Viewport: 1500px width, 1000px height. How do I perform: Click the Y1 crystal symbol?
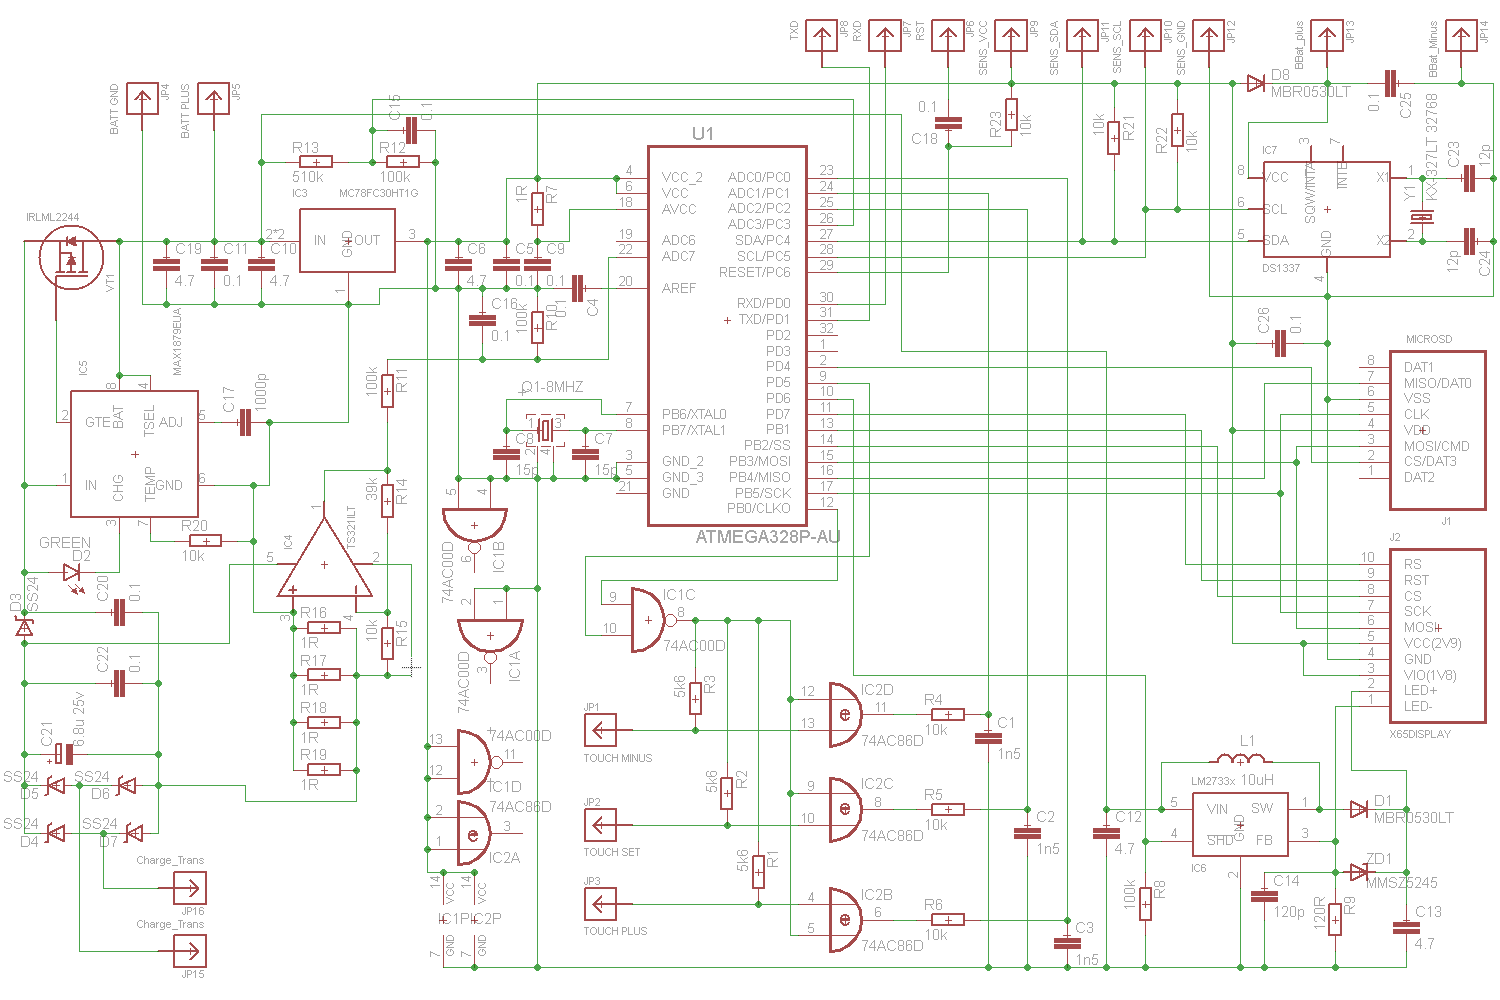point(1421,217)
